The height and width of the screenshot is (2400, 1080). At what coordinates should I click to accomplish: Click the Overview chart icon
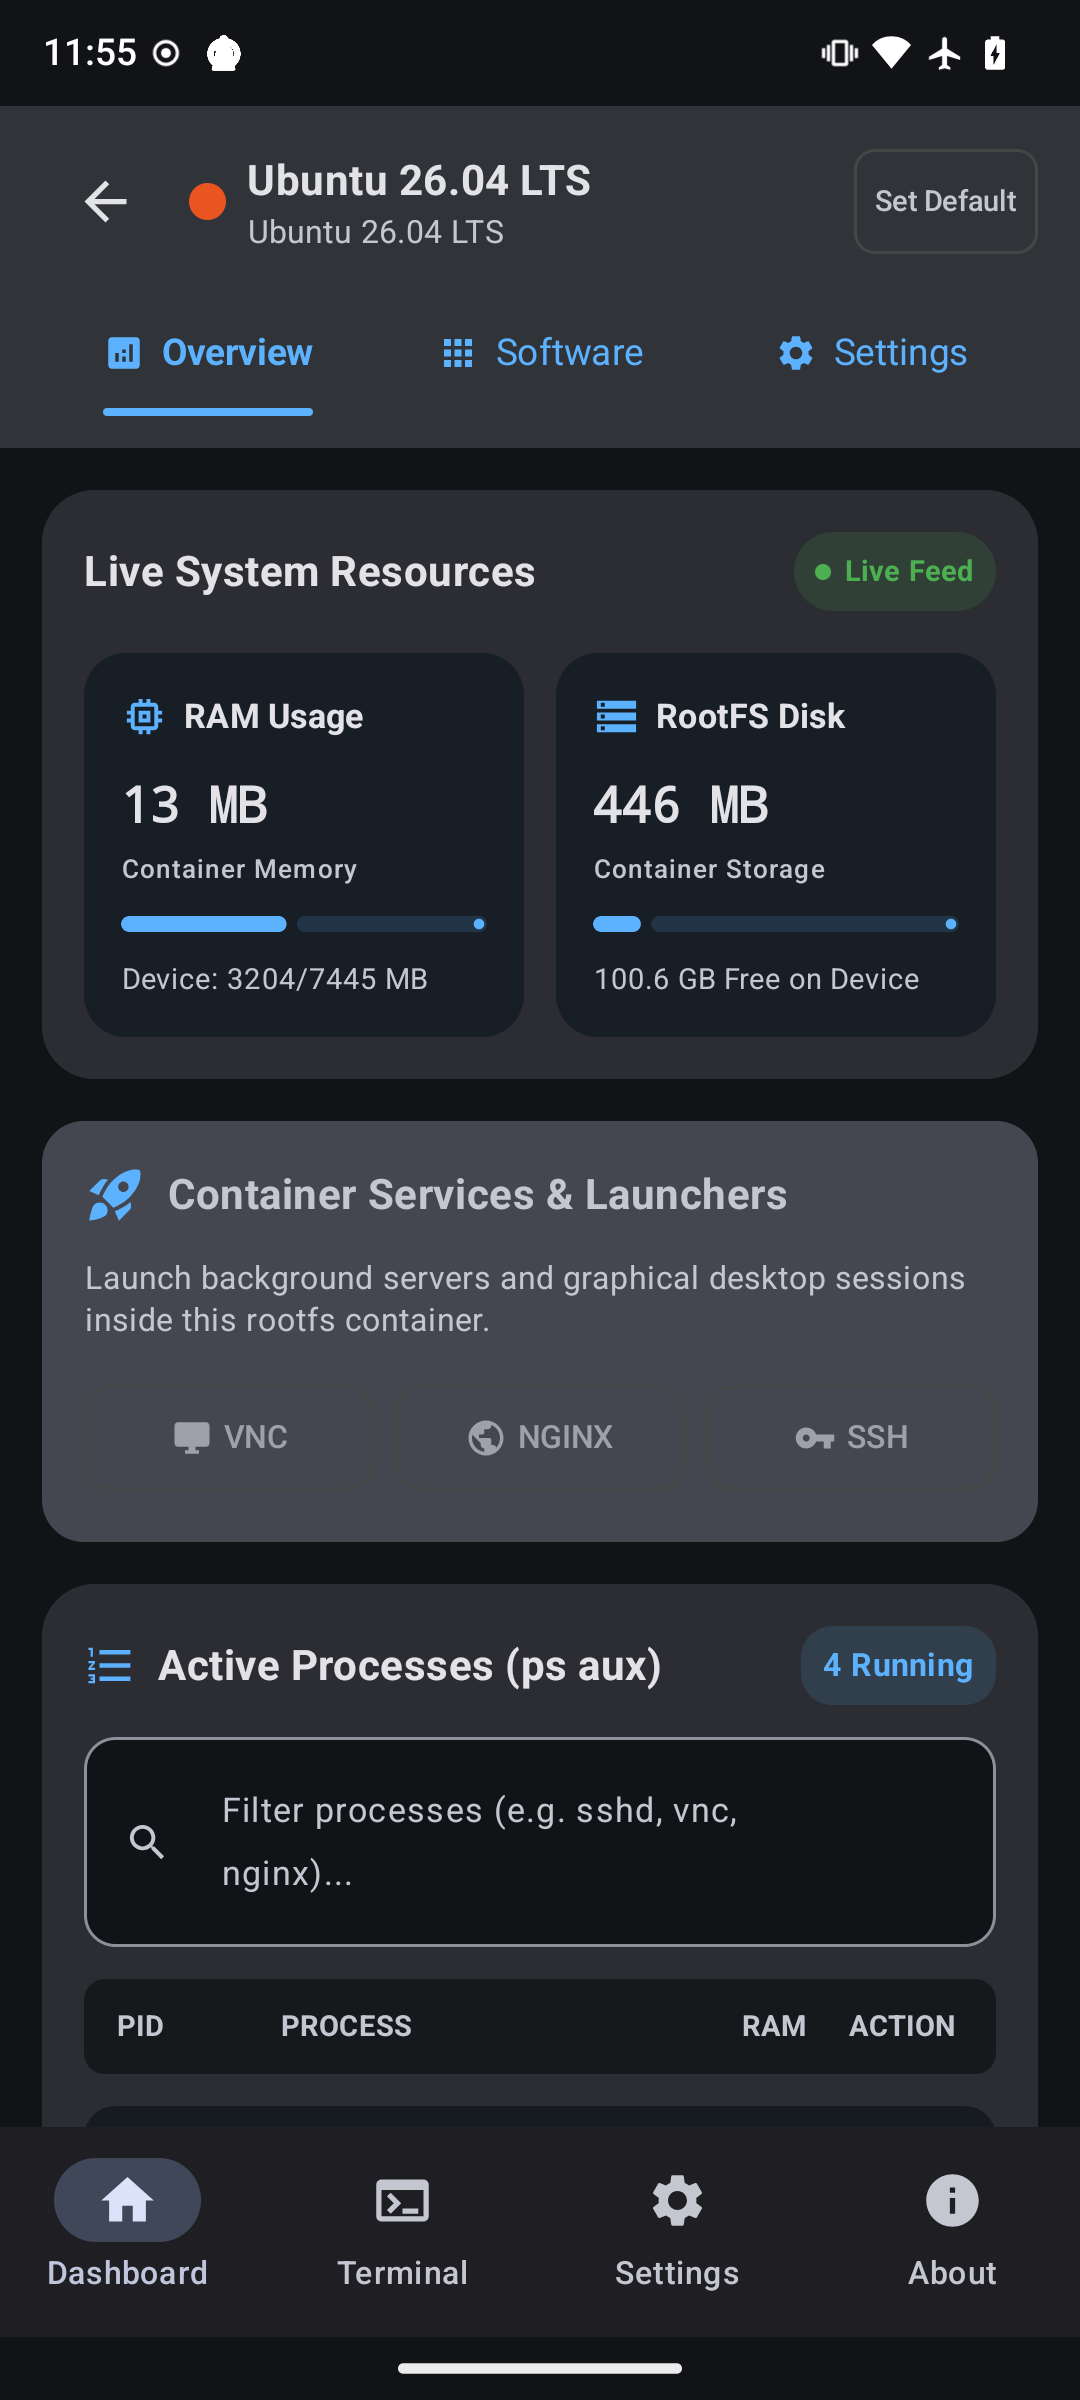[x=124, y=353]
